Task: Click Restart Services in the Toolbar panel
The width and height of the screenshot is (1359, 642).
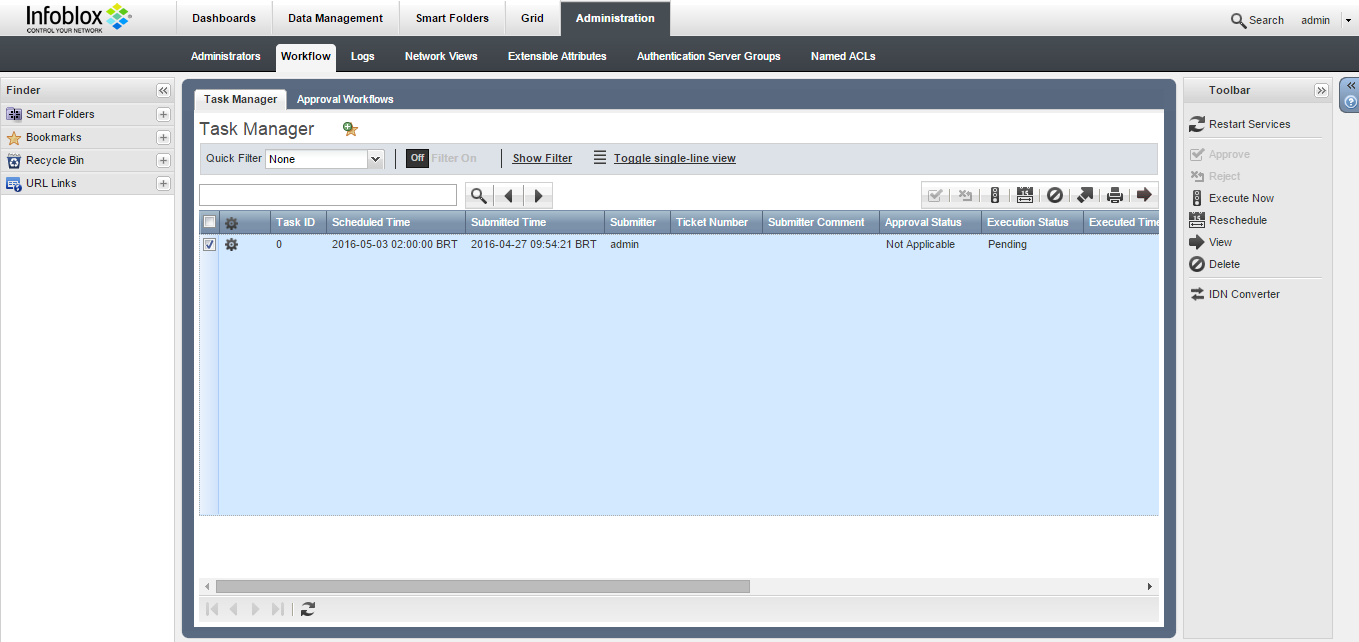Action: (1249, 124)
